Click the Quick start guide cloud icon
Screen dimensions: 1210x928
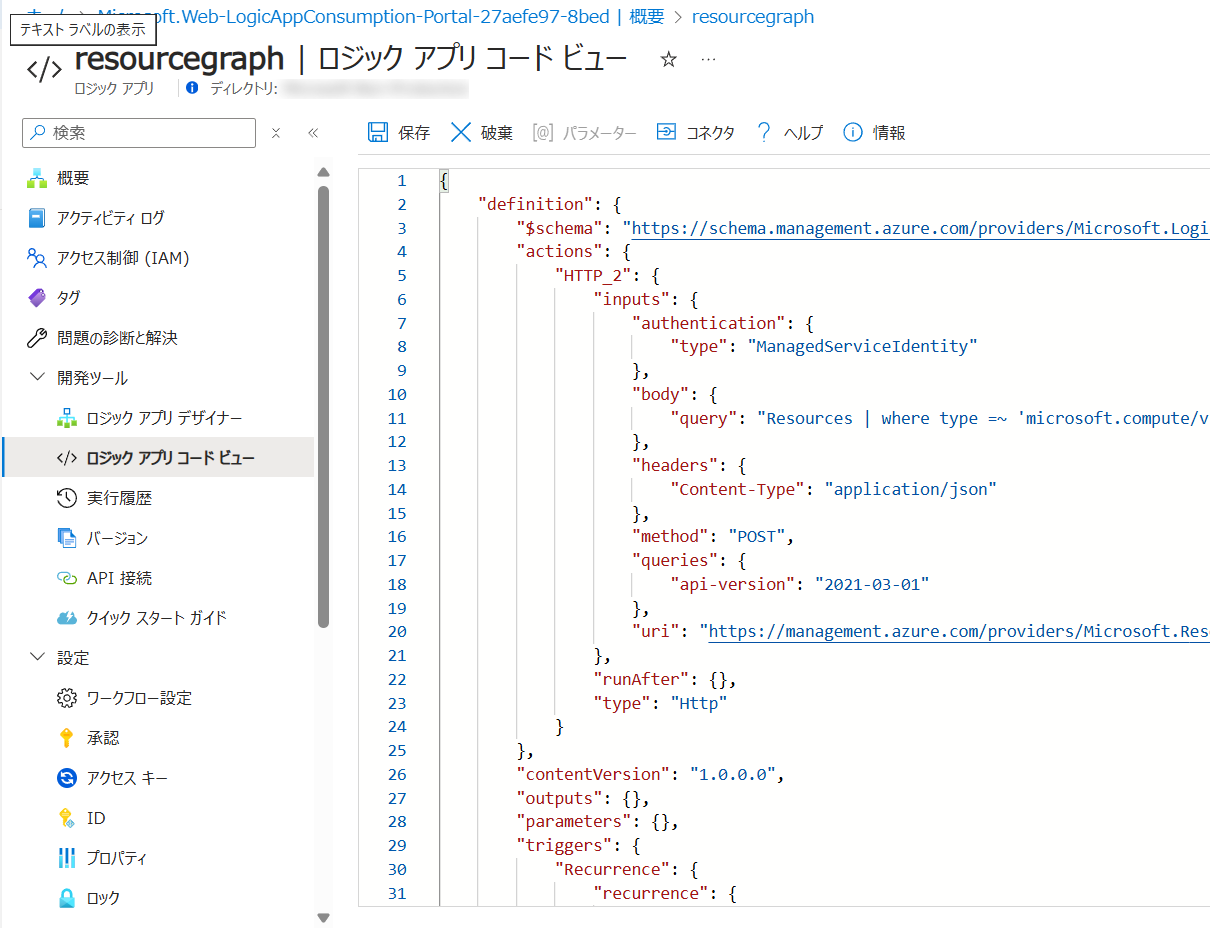67,618
